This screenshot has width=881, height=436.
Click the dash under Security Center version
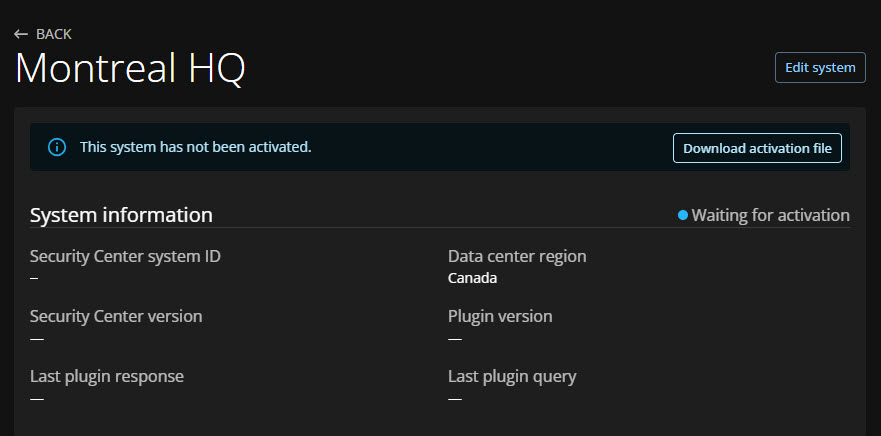click(x=37, y=338)
